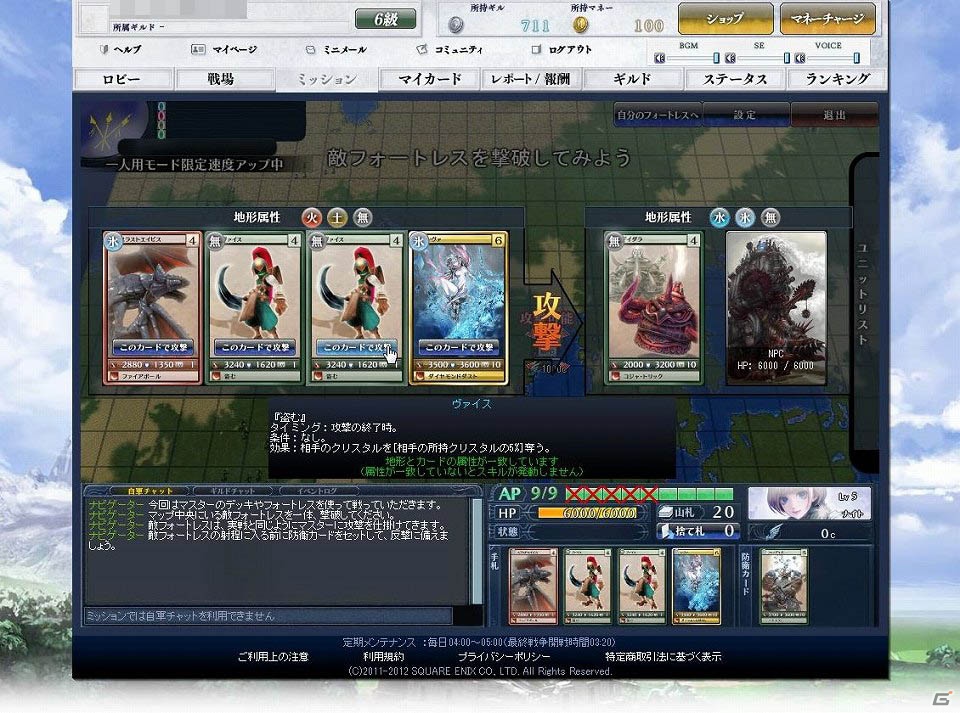Click the 6級 rank badge

[x=386, y=19]
